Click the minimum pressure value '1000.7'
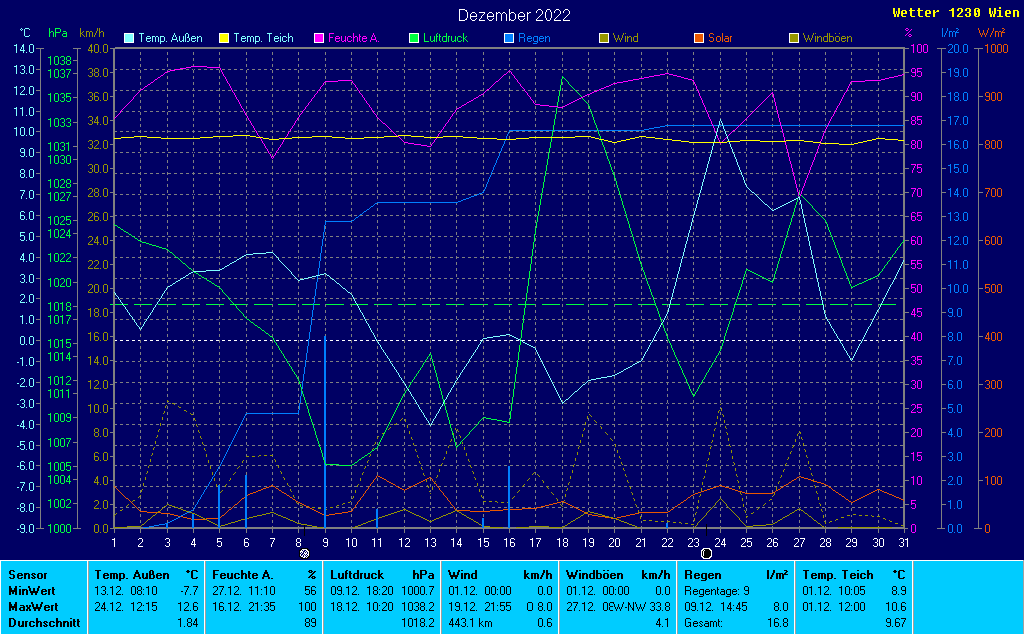Screen dimensions: 1024x634 [x=418, y=591]
